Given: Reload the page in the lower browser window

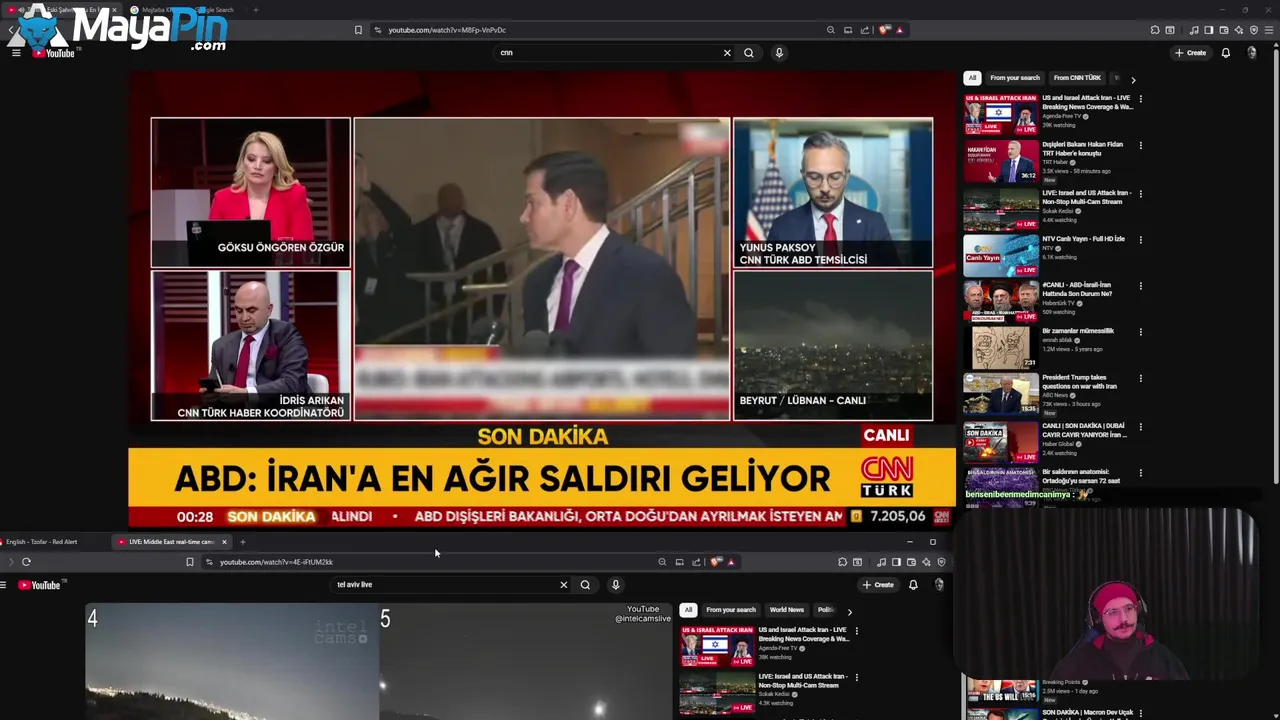Looking at the screenshot, I should 26,562.
